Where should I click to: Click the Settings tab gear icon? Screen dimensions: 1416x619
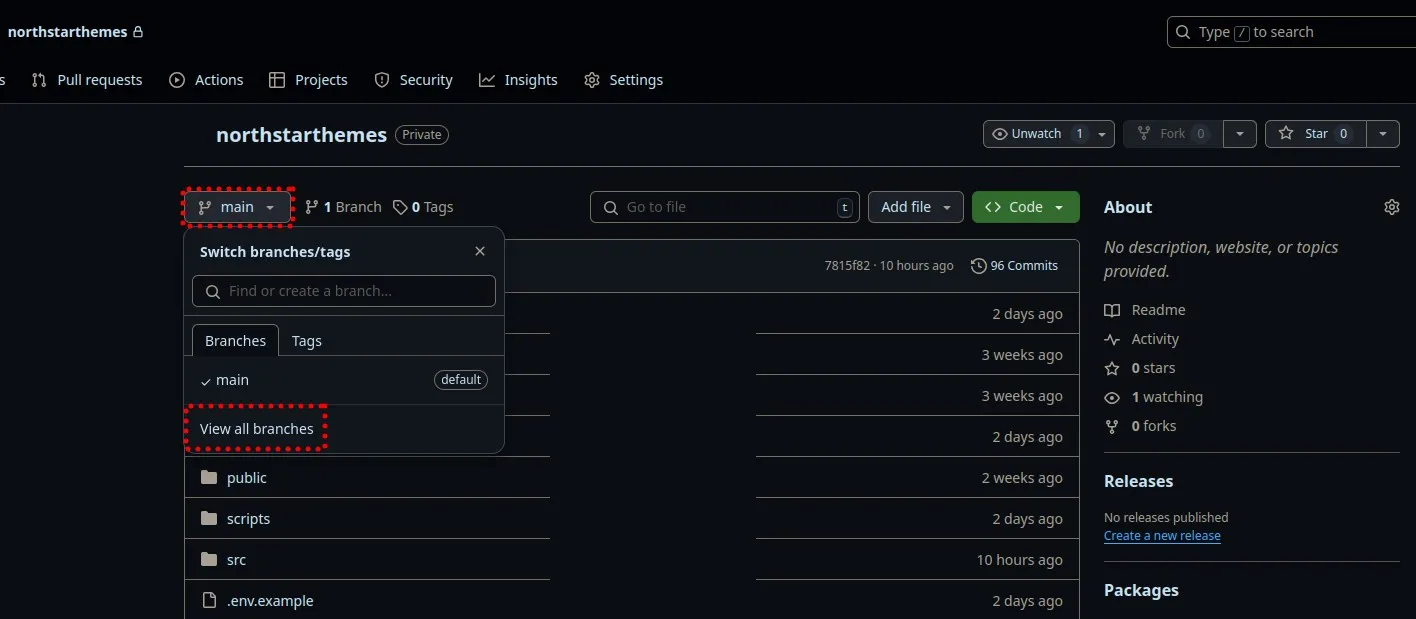coord(591,80)
